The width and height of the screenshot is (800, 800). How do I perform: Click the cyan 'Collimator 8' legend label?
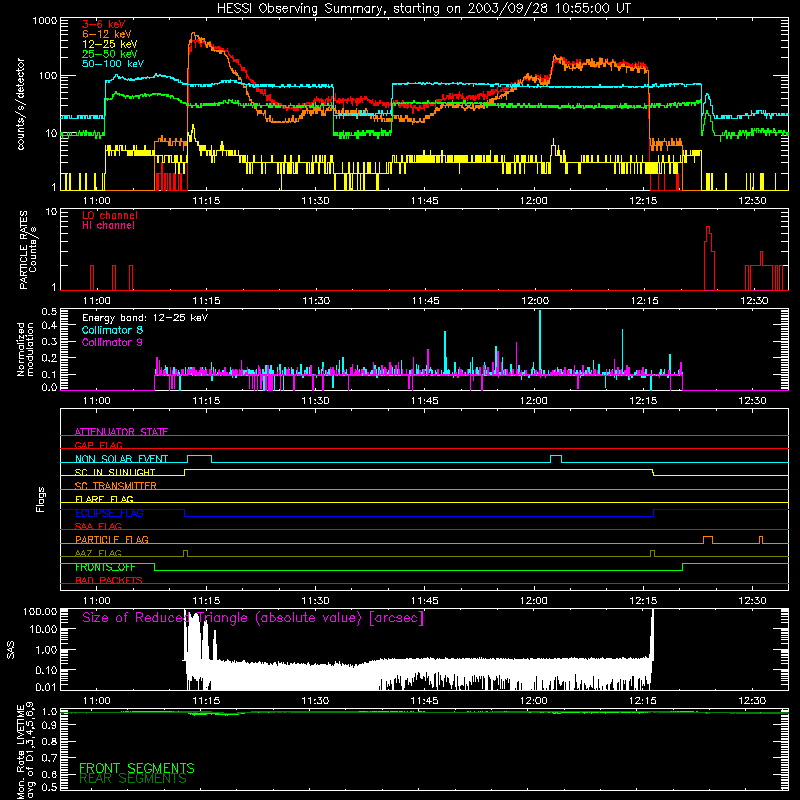point(112,330)
